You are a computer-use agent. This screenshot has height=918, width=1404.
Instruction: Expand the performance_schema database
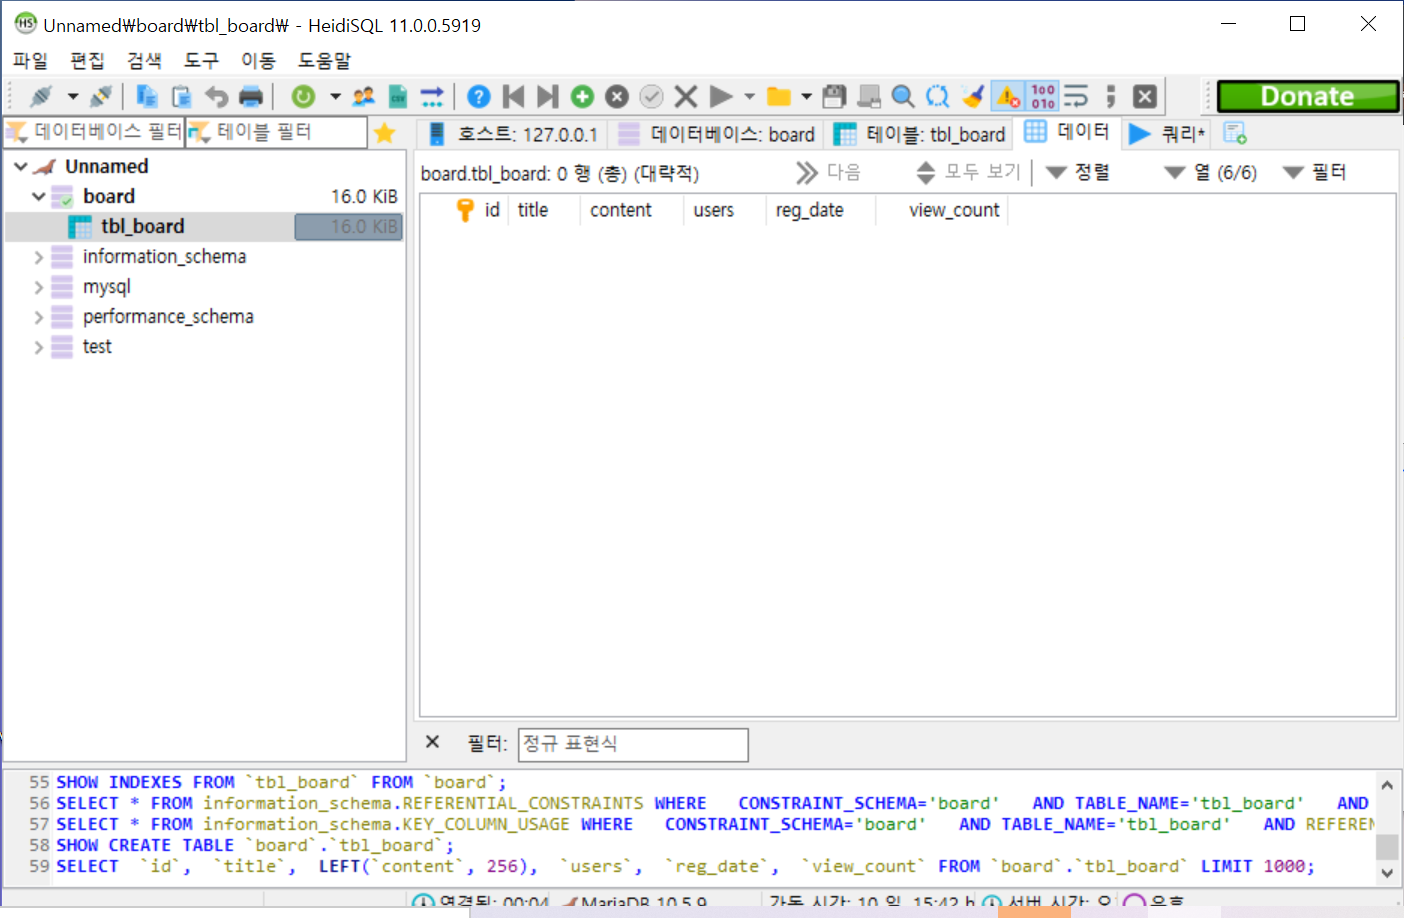[39, 317]
